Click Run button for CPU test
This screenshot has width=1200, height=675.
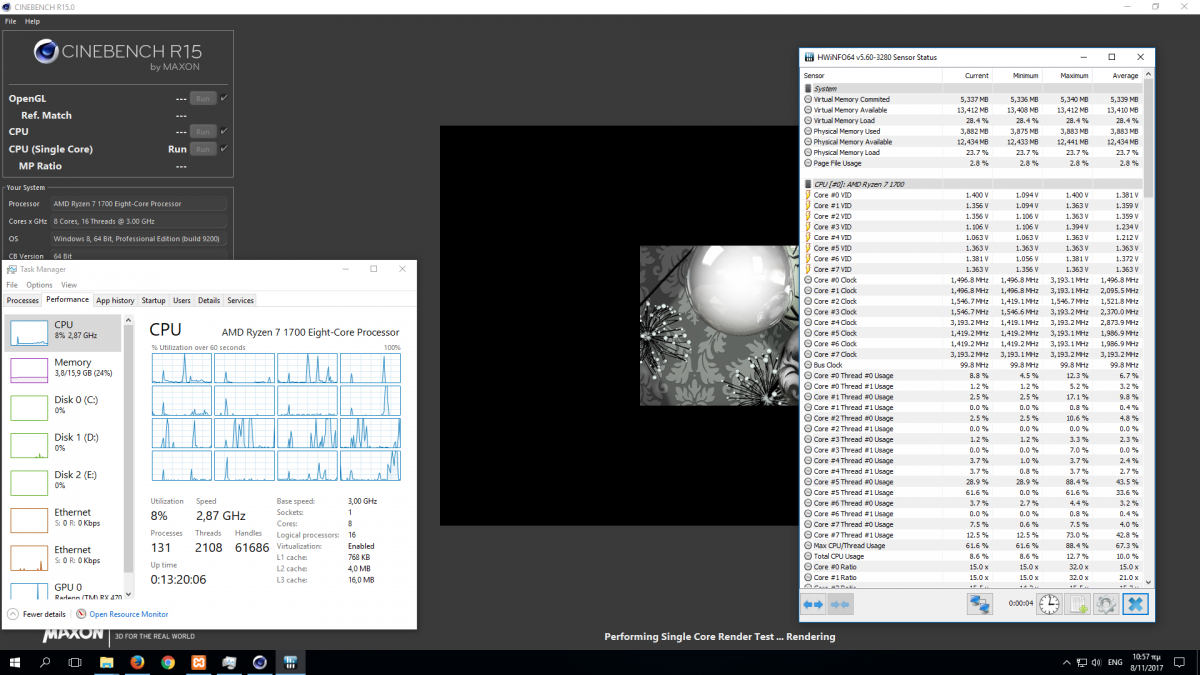(203, 131)
